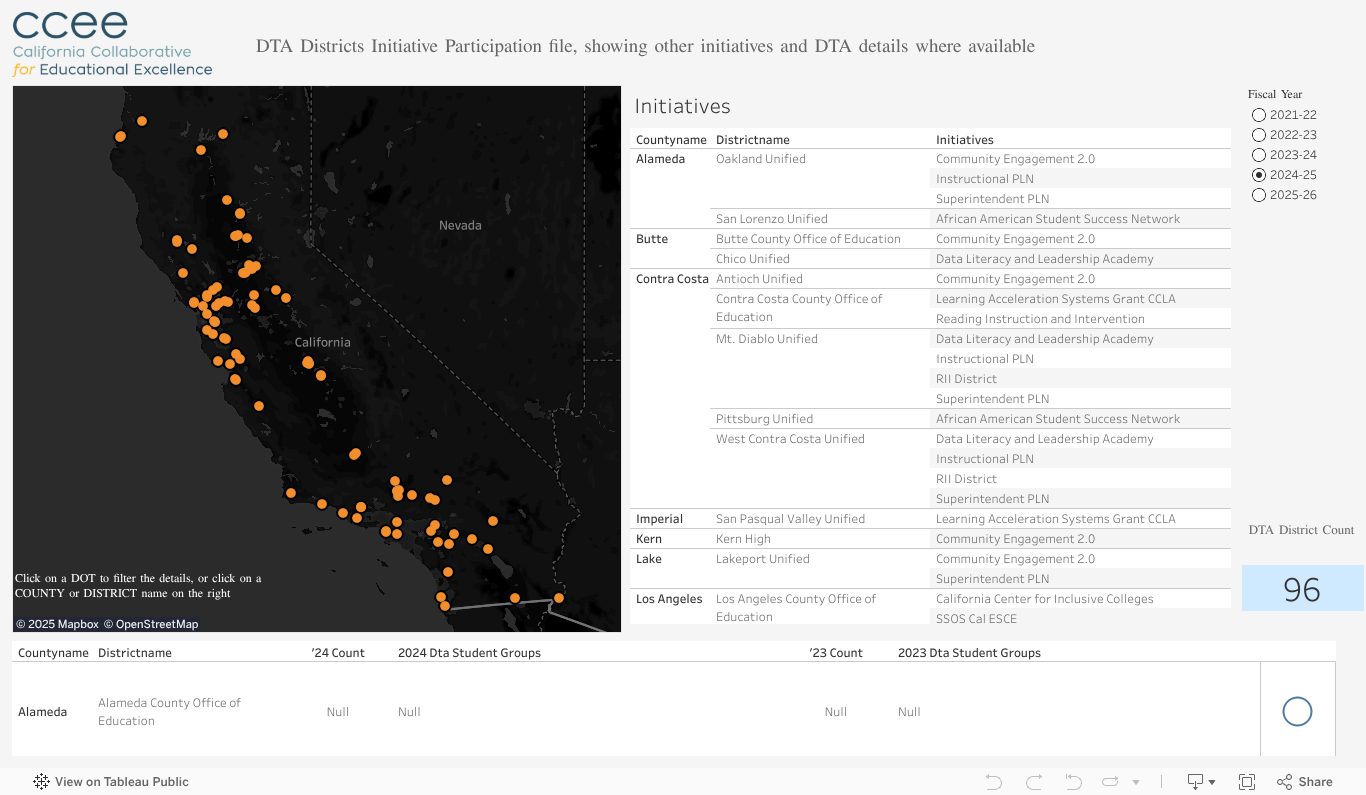Click the blue circle in details row
This screenshot has width=1366, height=795.
click(x=1297, y=712)
